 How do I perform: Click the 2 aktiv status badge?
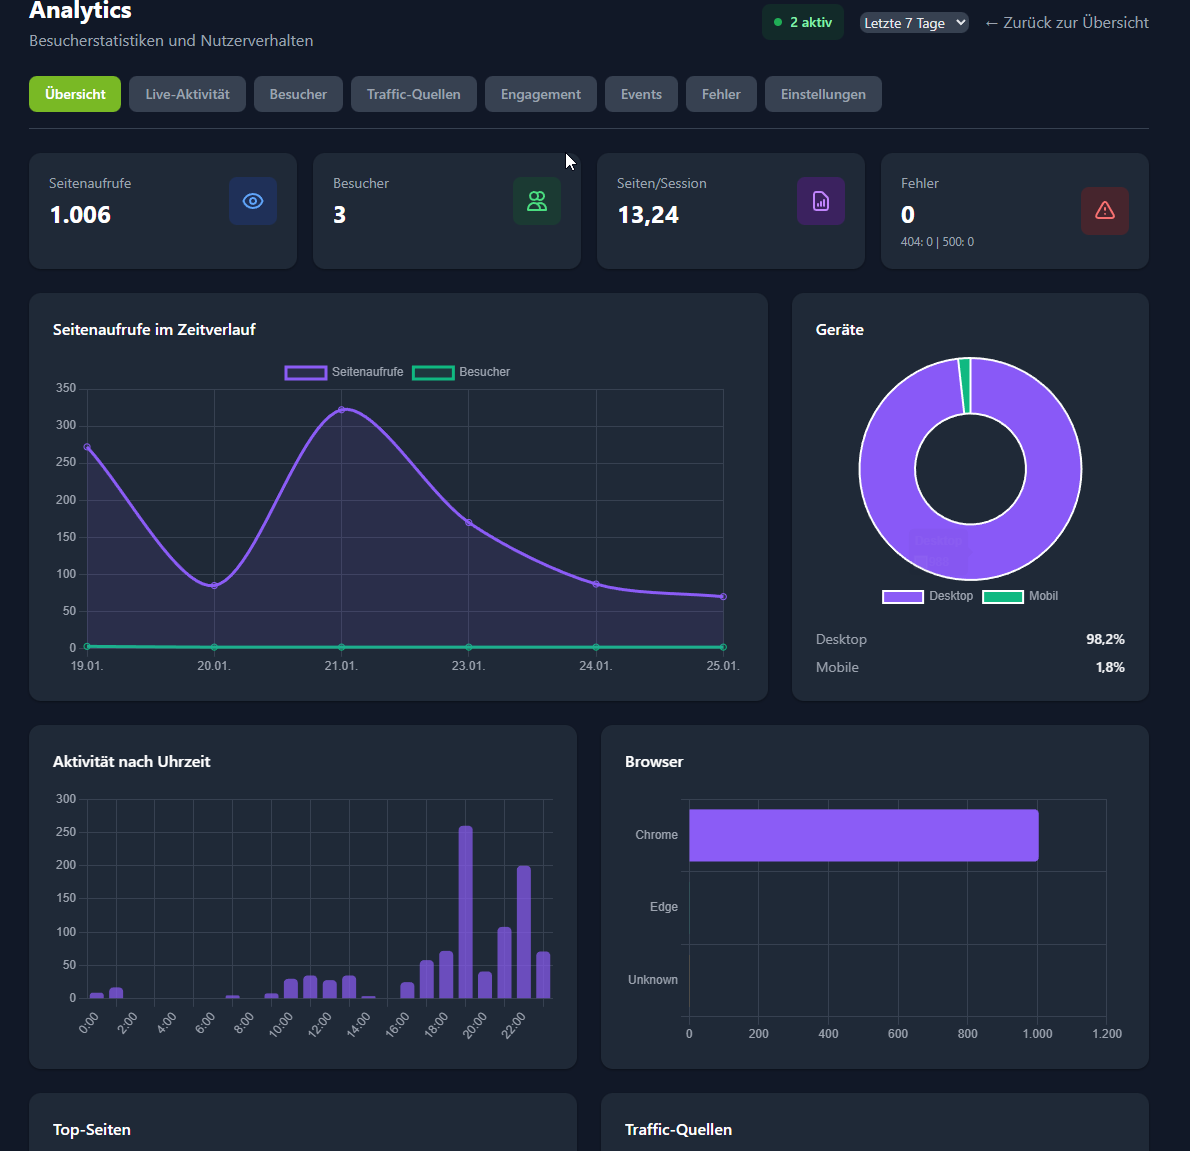[x=803, y=22]
